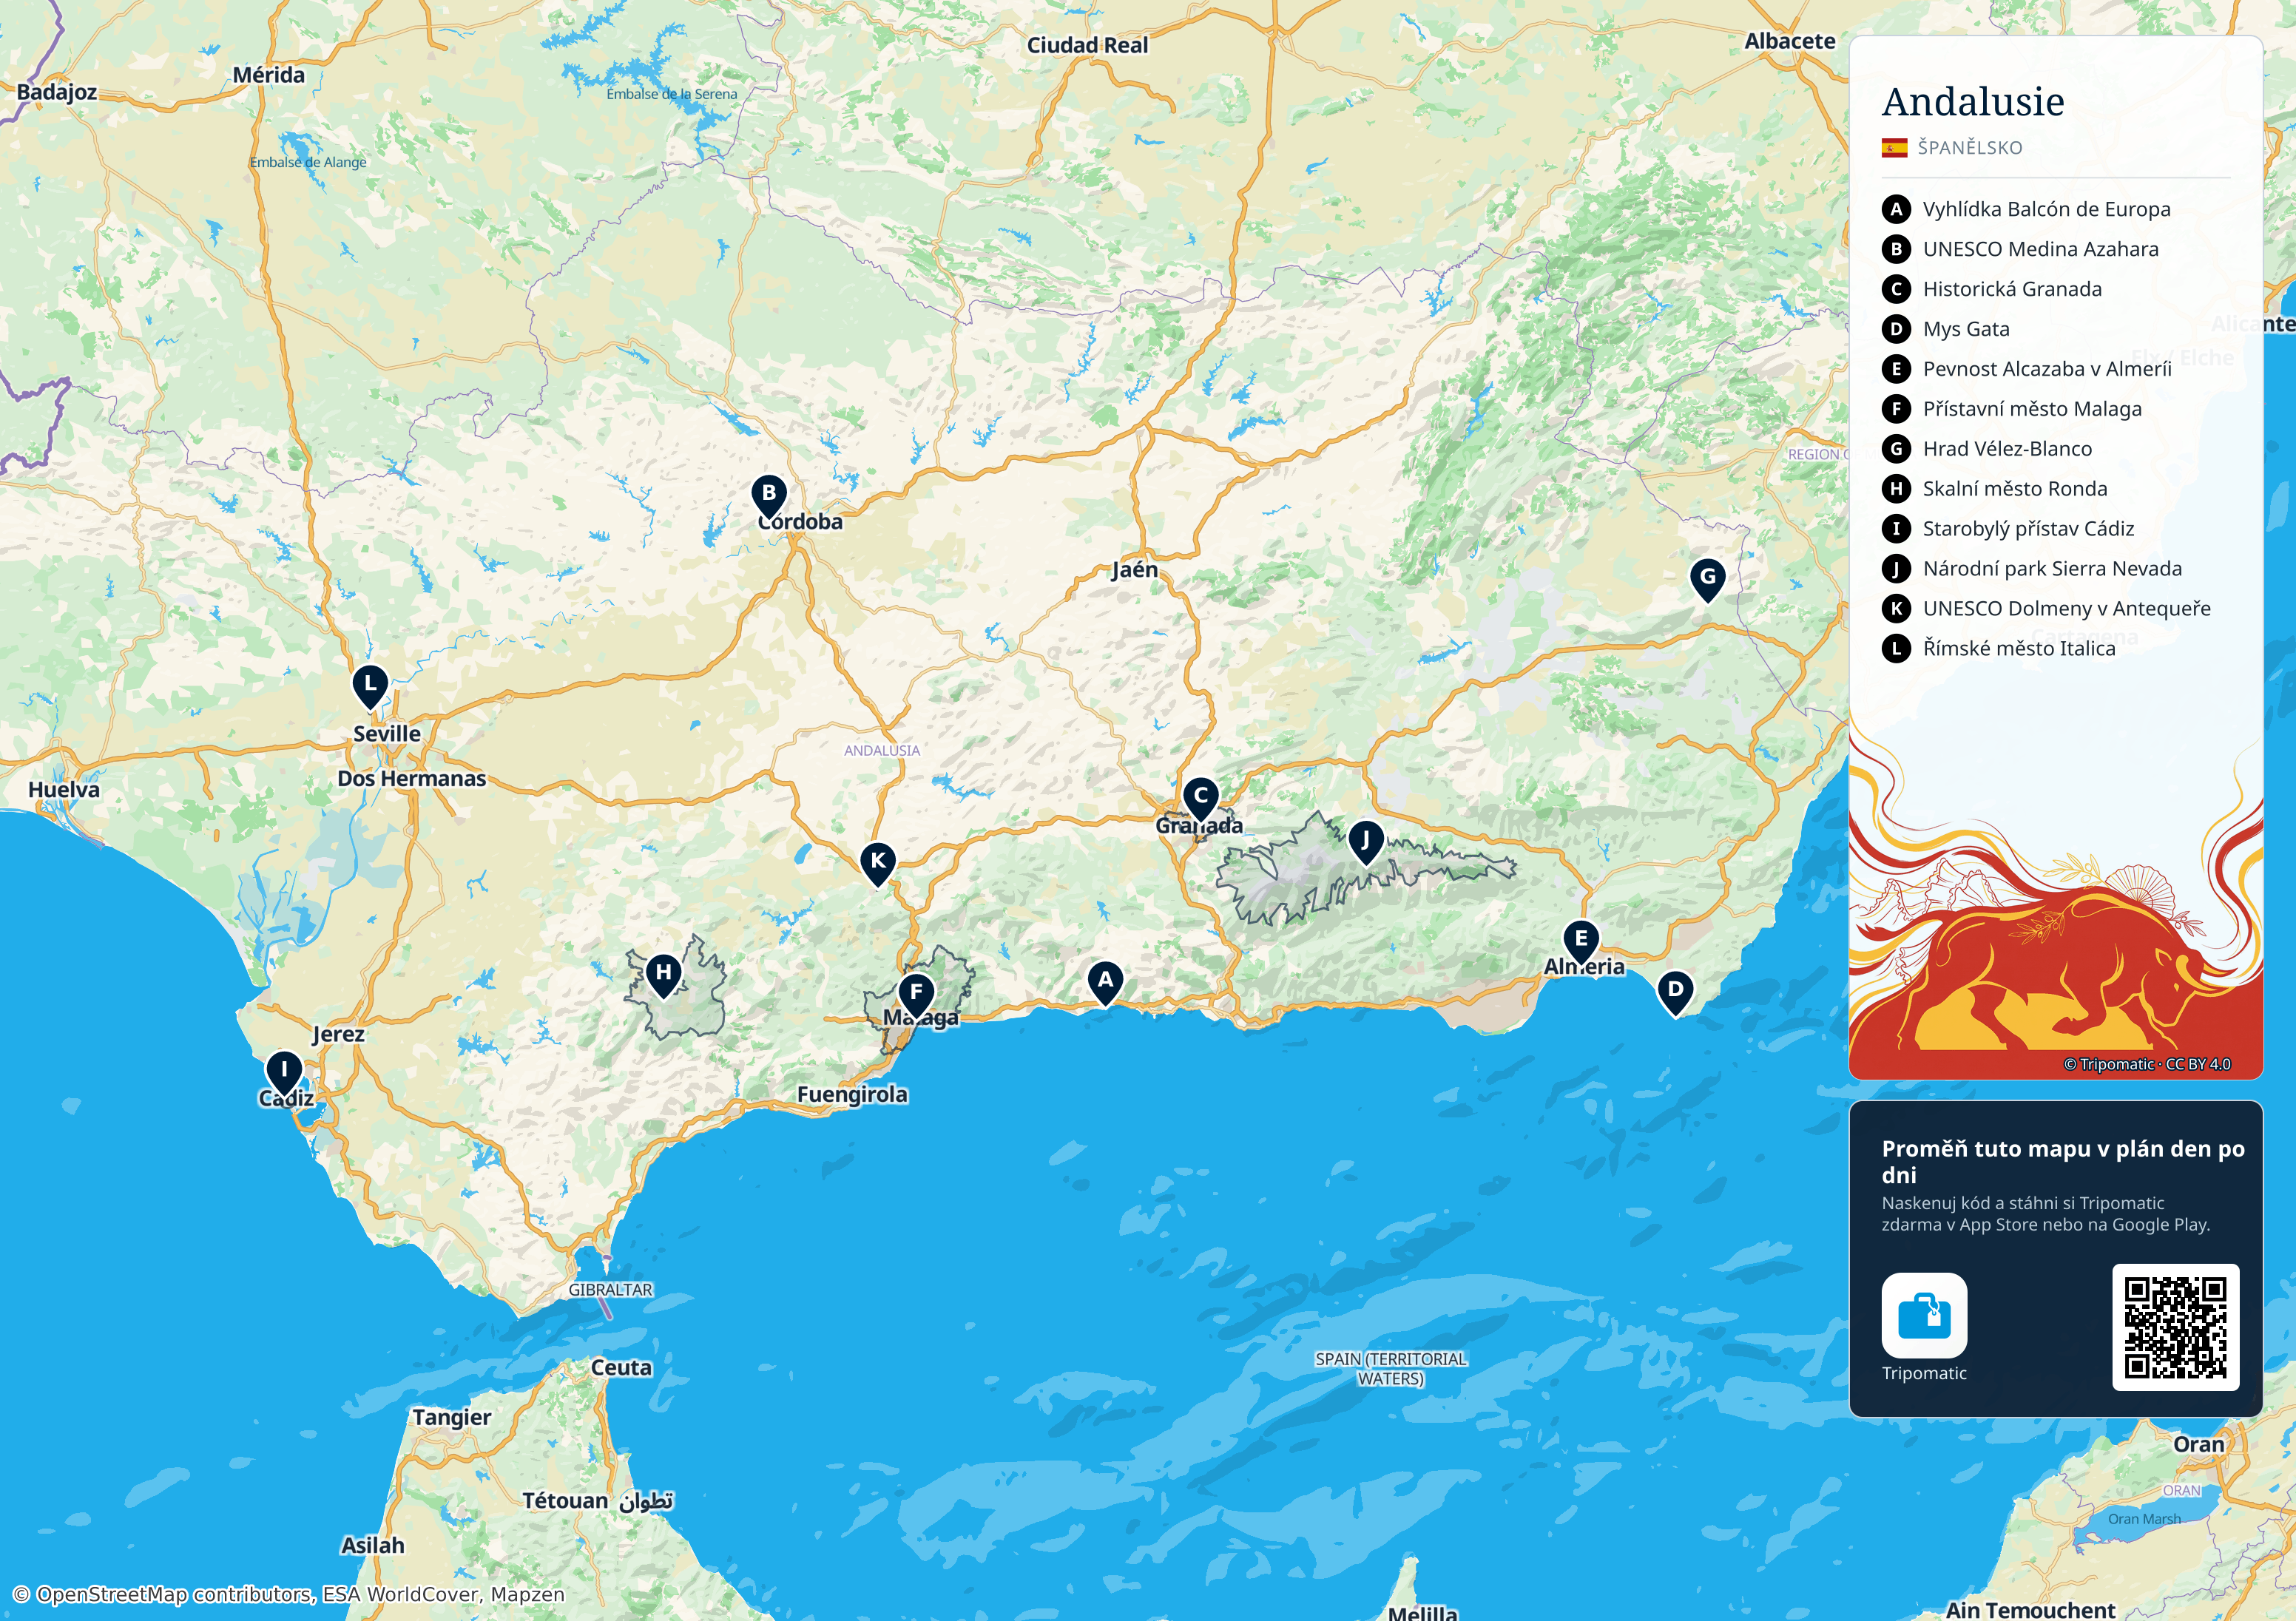Image resolution: width=2296 pixels, height=1621 pixels.
Task: Click the 'Andalusie' panel title
Action: pos(1973,102)
